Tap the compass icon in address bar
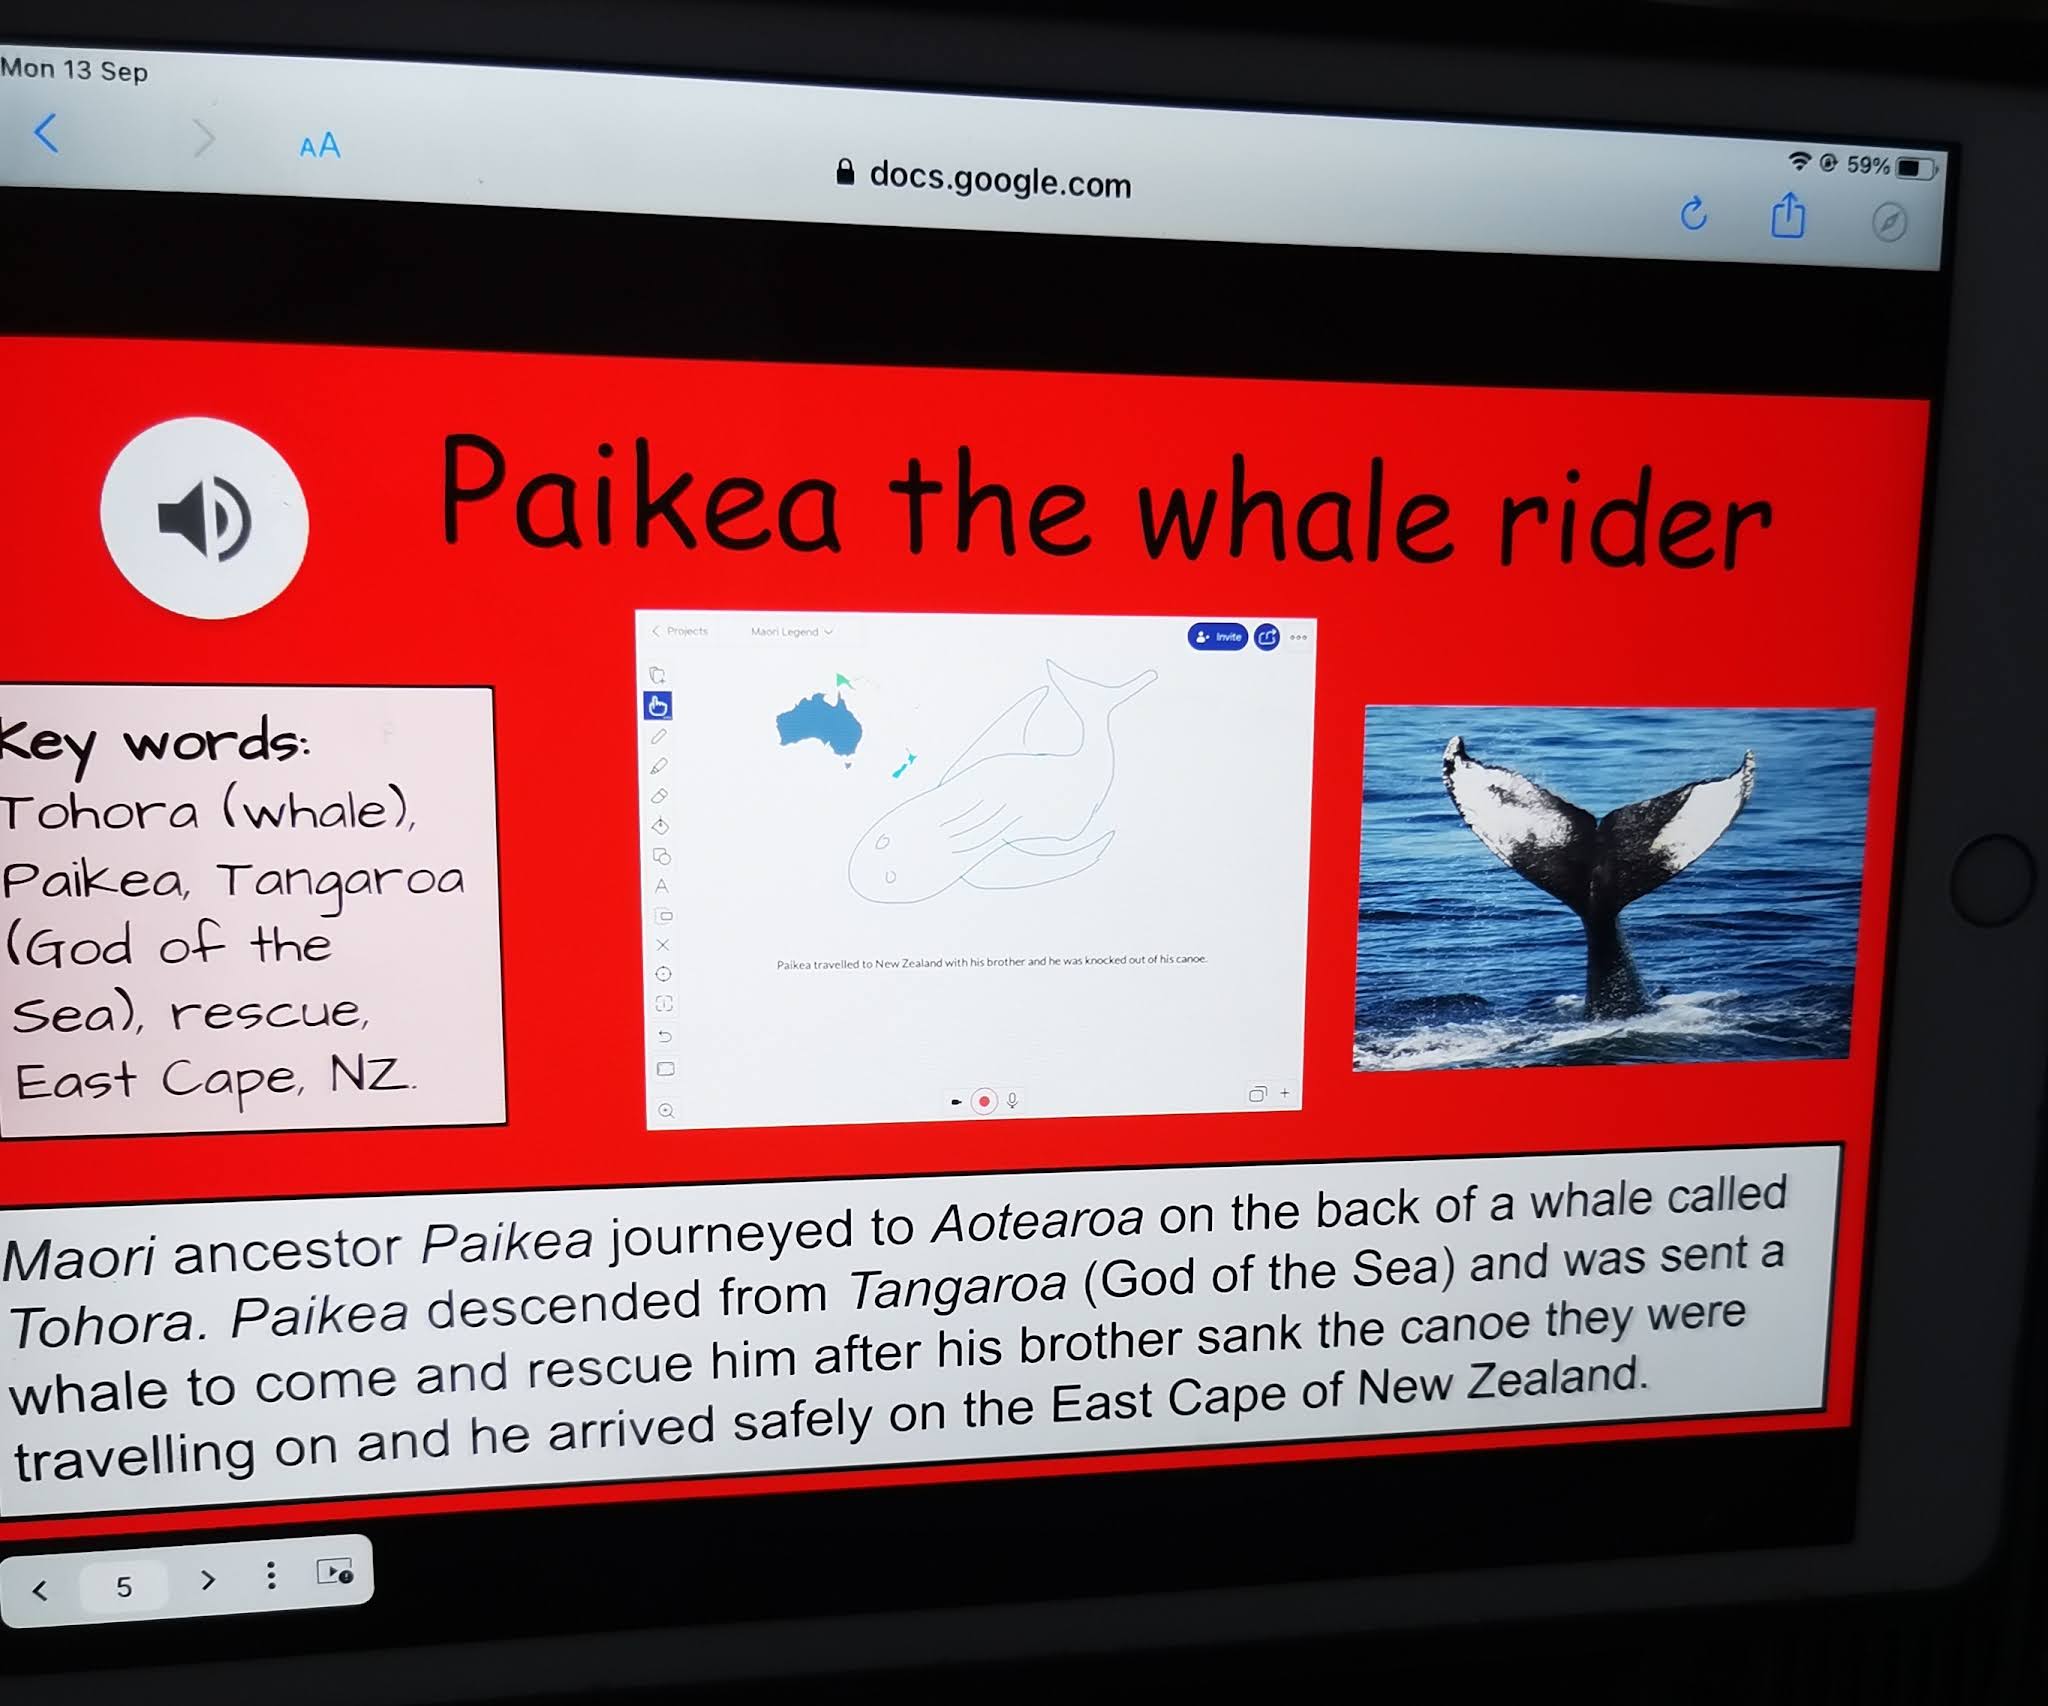Image resolution: width=2048 pixels, height=1706 pixels. pos(1888,222)
